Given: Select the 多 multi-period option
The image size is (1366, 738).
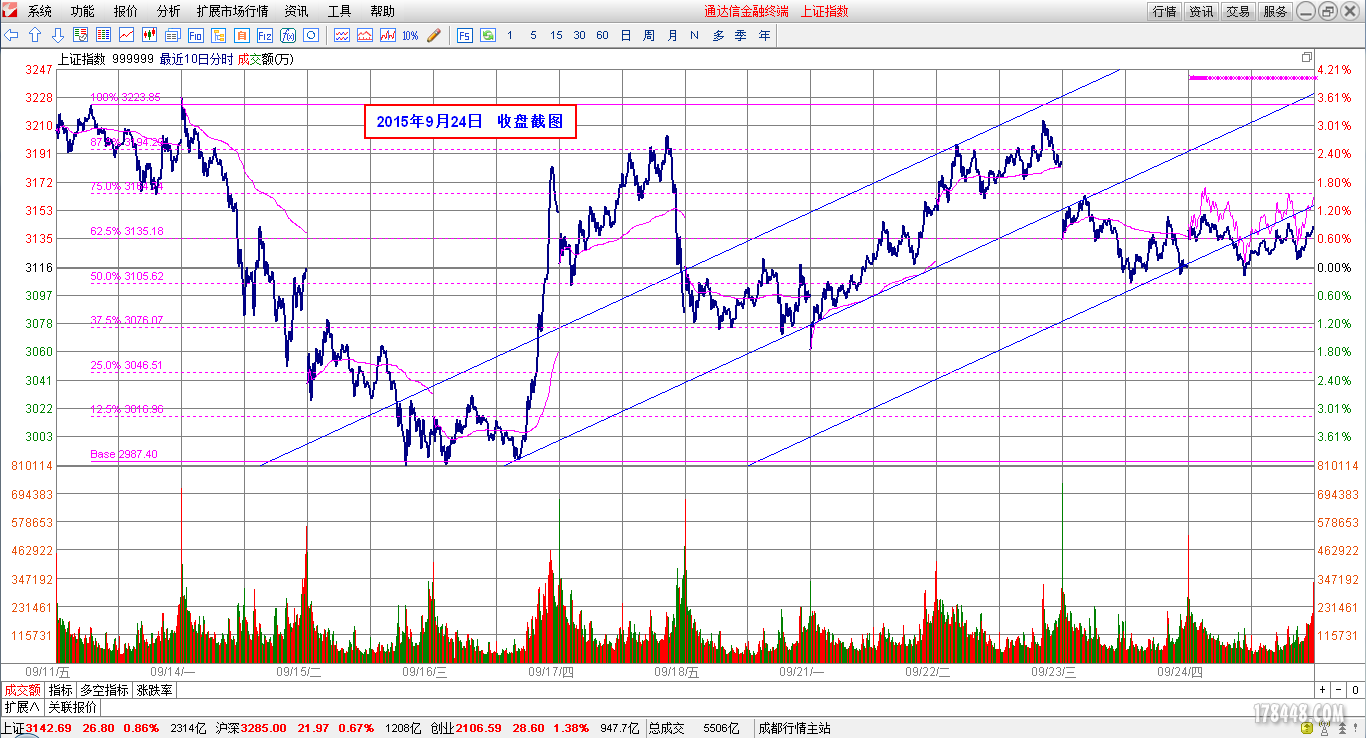Looking at the screenshot, I should 718,35.
